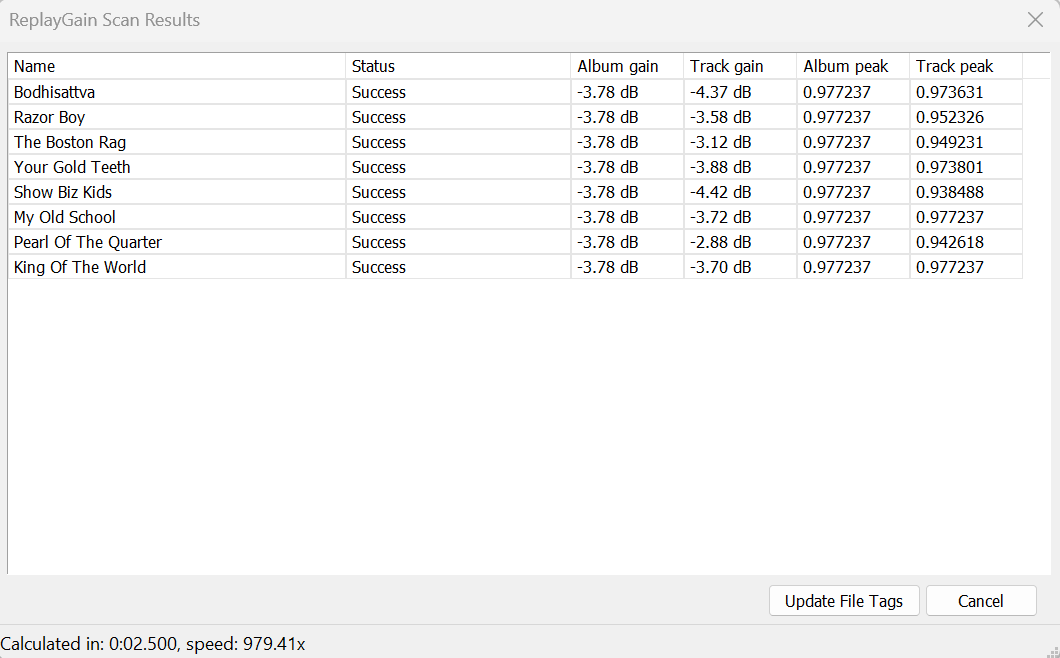Select the Razor Boy track row
The width and height of the screenshot is (1060, 658).
515,117
